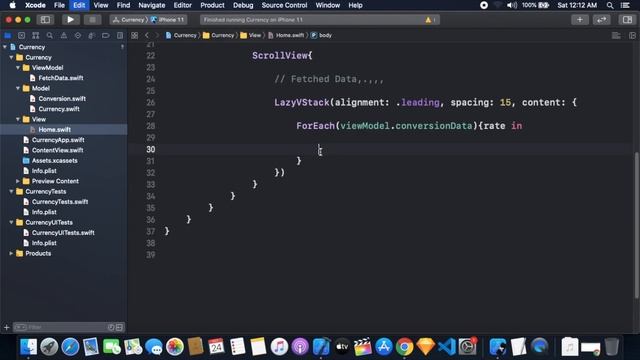Collapse the ViewModel folder
Viewport: 640px width, 360px height.
(x=18, y=68)
